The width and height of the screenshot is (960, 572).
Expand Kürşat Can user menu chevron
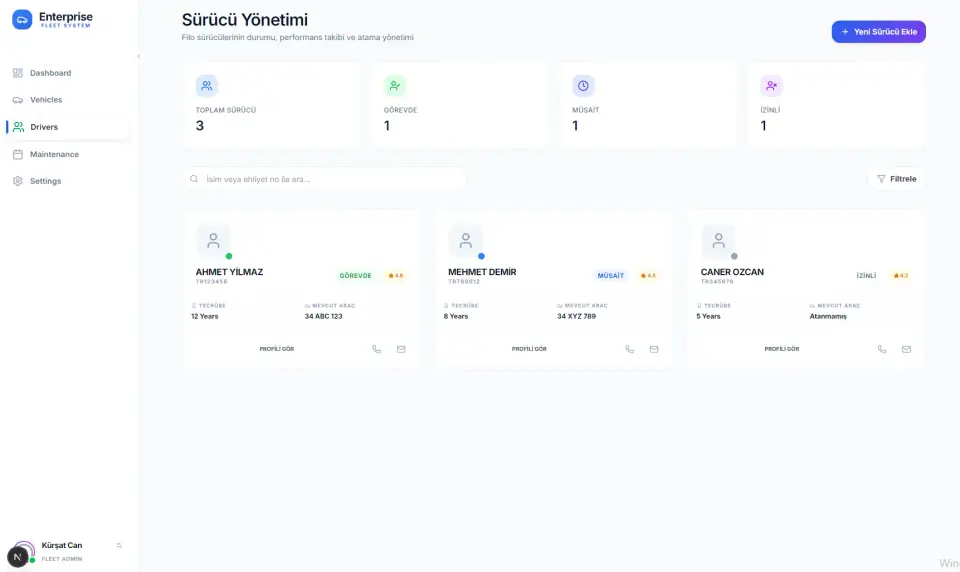pos(119,546)
